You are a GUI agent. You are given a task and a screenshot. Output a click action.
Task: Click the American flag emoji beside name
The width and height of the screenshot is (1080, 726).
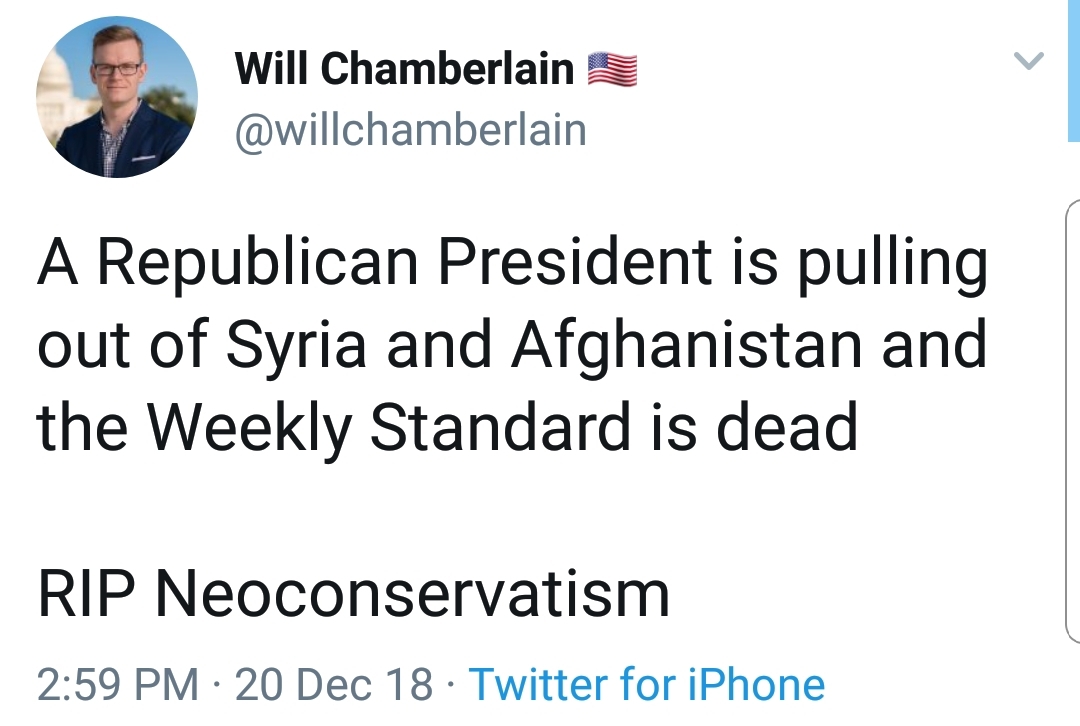(612, 69)
